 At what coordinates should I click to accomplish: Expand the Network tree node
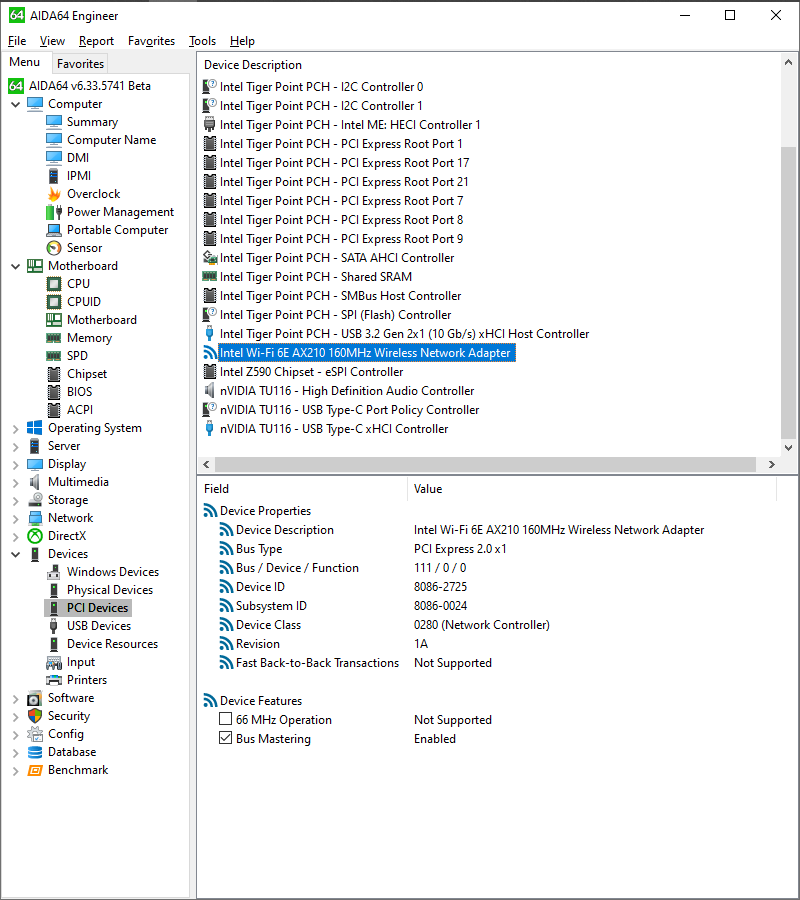(15, 518)
